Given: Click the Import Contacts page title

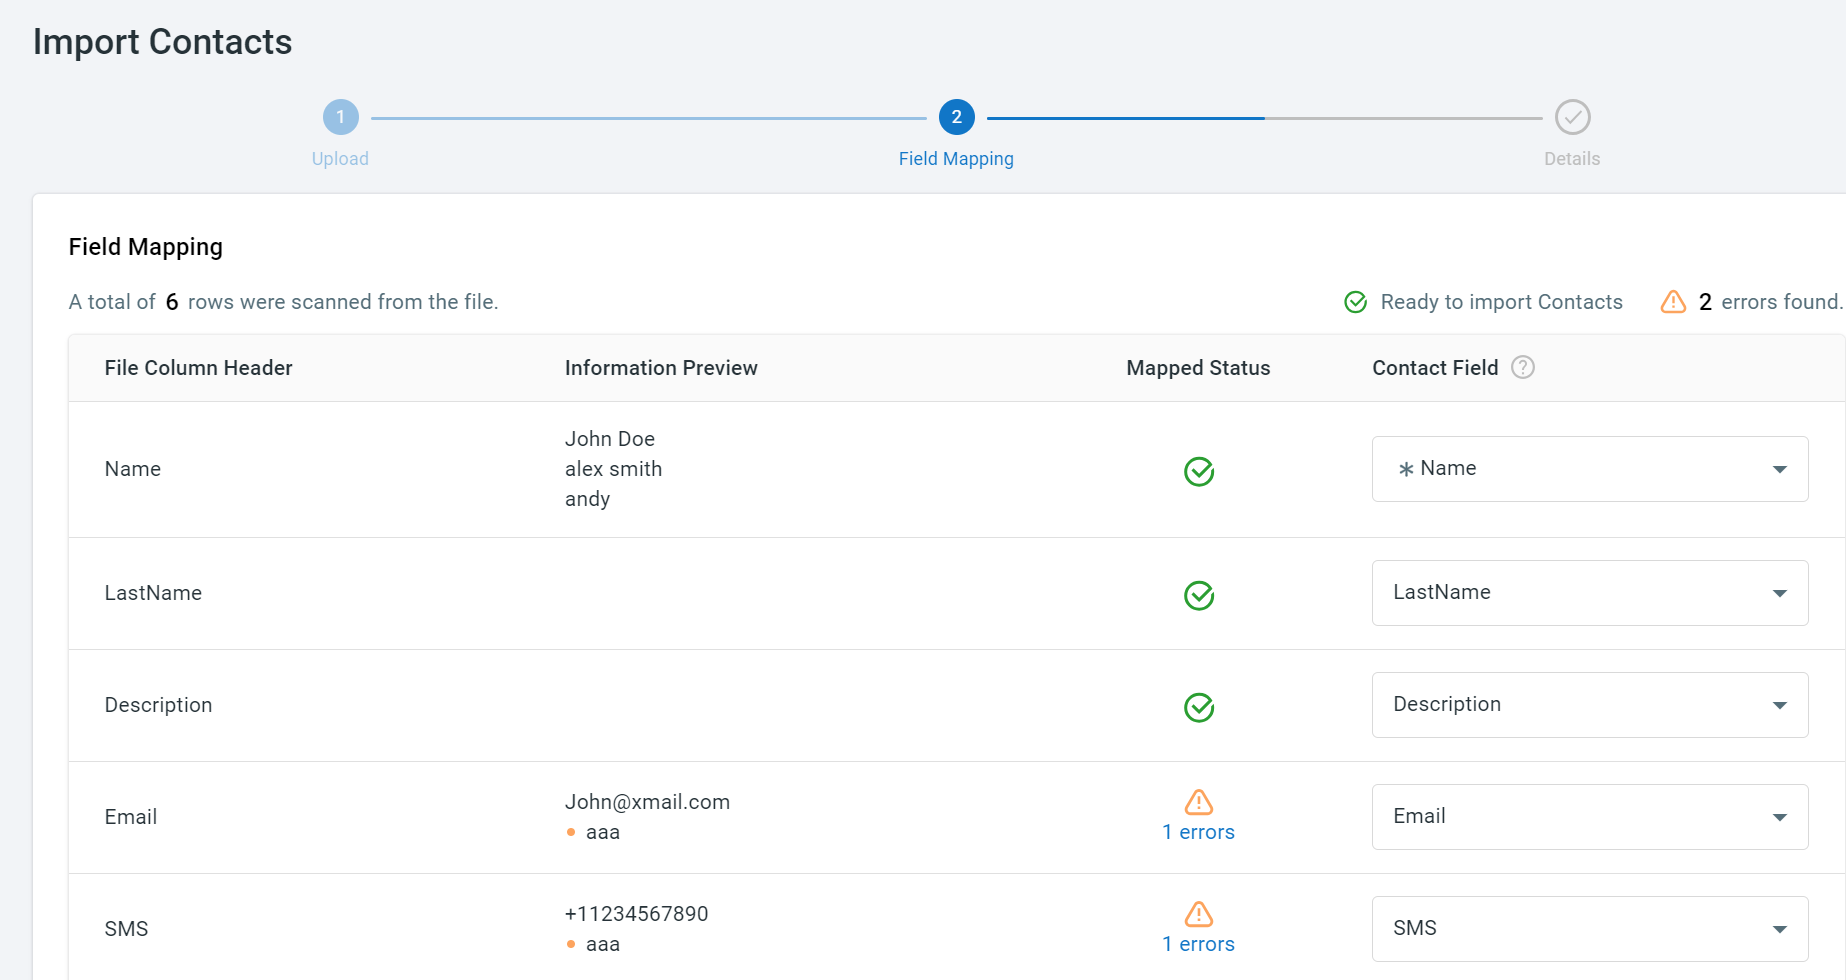Looking at the screenshot, I should pyautogui.click(x=162, y=42).
